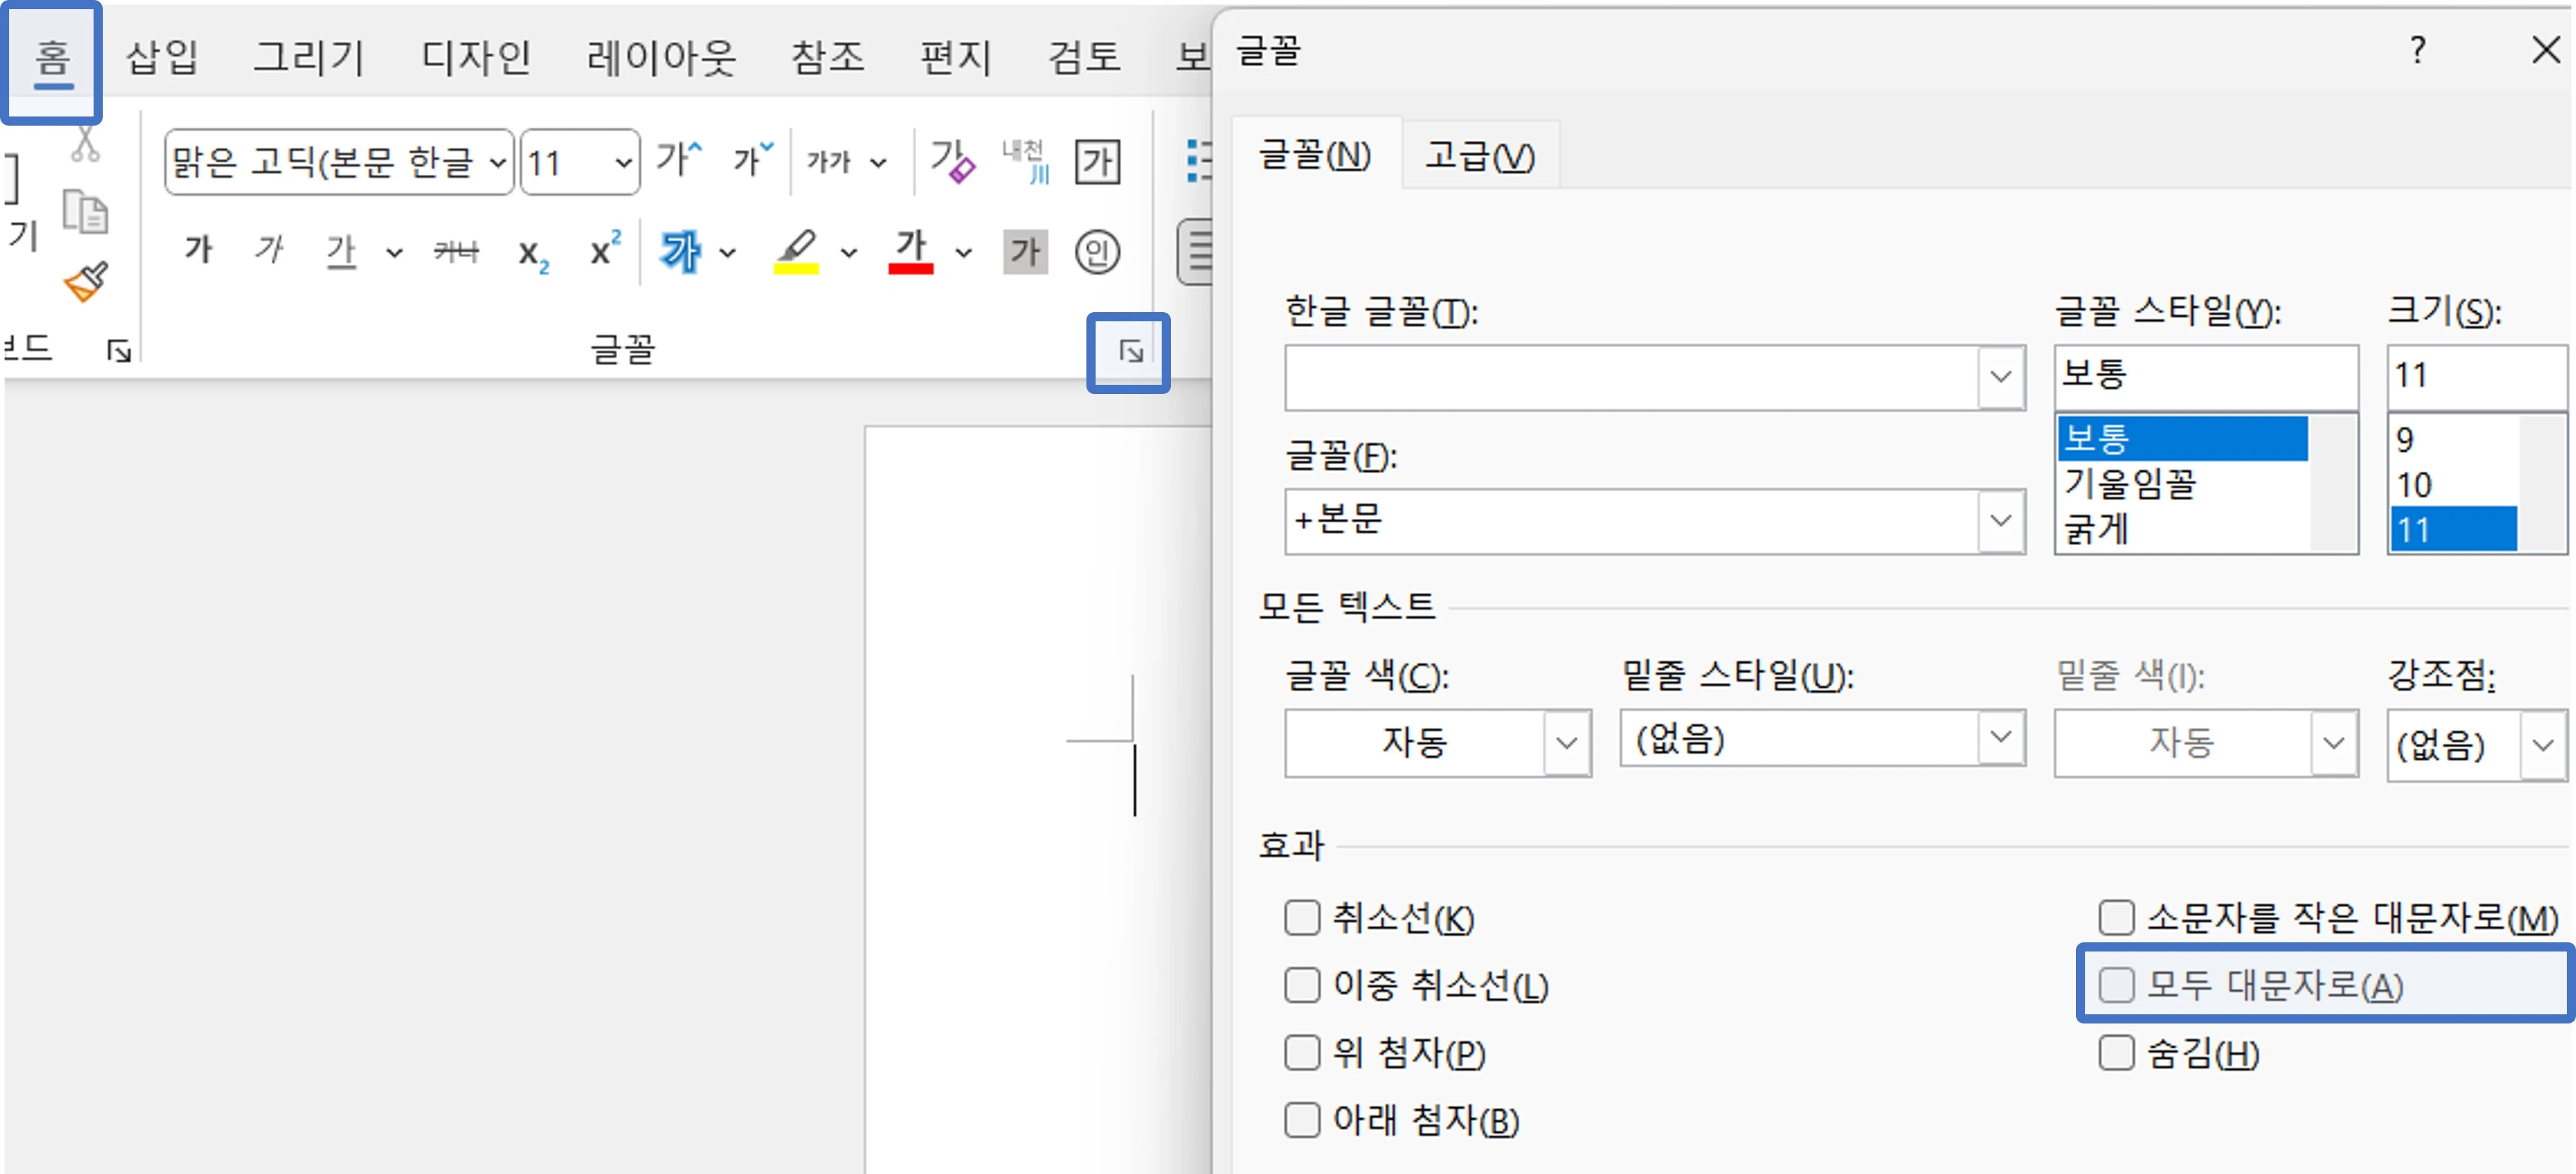
Task: Expand highlight color dropdown arrow
Action: pyautogui.click(x=848, y=252)
